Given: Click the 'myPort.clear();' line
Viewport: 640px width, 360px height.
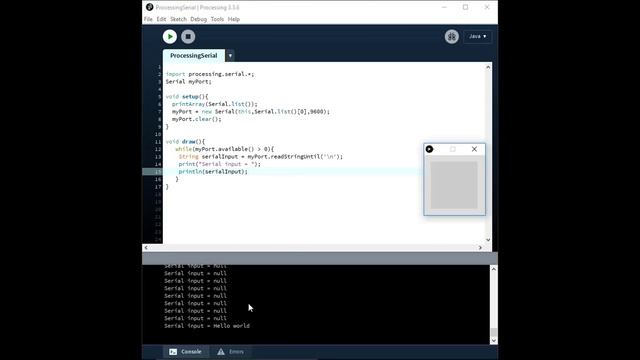Looking at the screenshot, I should click(x=196, y=119).
